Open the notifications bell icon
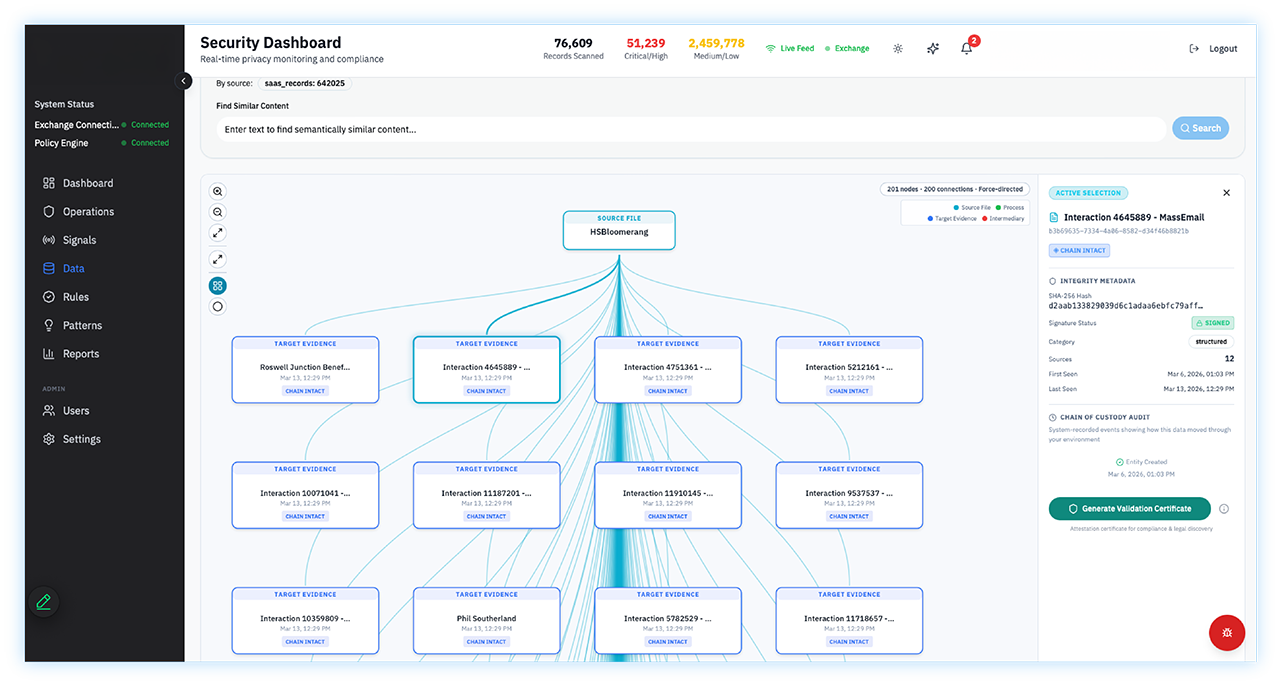Image resolution: width=1280 pixels, height=686 pixels. tap(966, 48)
